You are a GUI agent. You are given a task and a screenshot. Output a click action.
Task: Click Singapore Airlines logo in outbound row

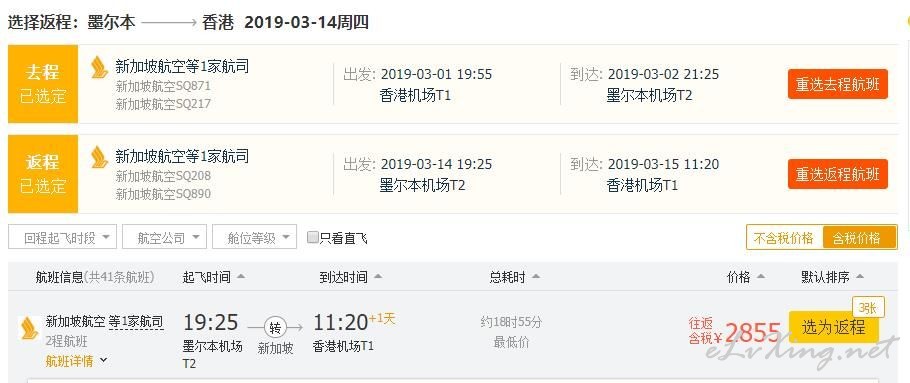(x=99, y=68)
